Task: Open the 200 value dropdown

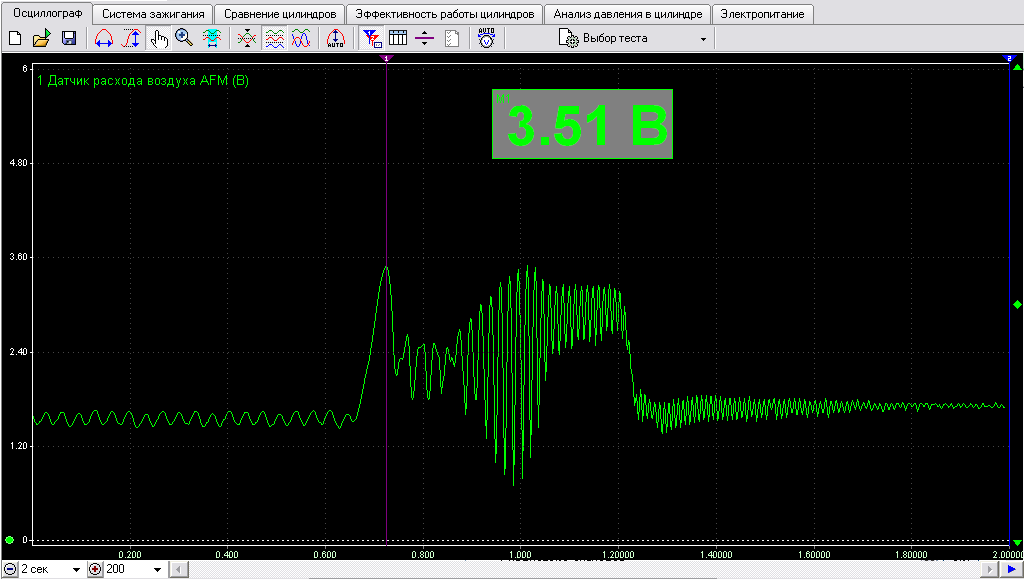Action: point(157,570)
